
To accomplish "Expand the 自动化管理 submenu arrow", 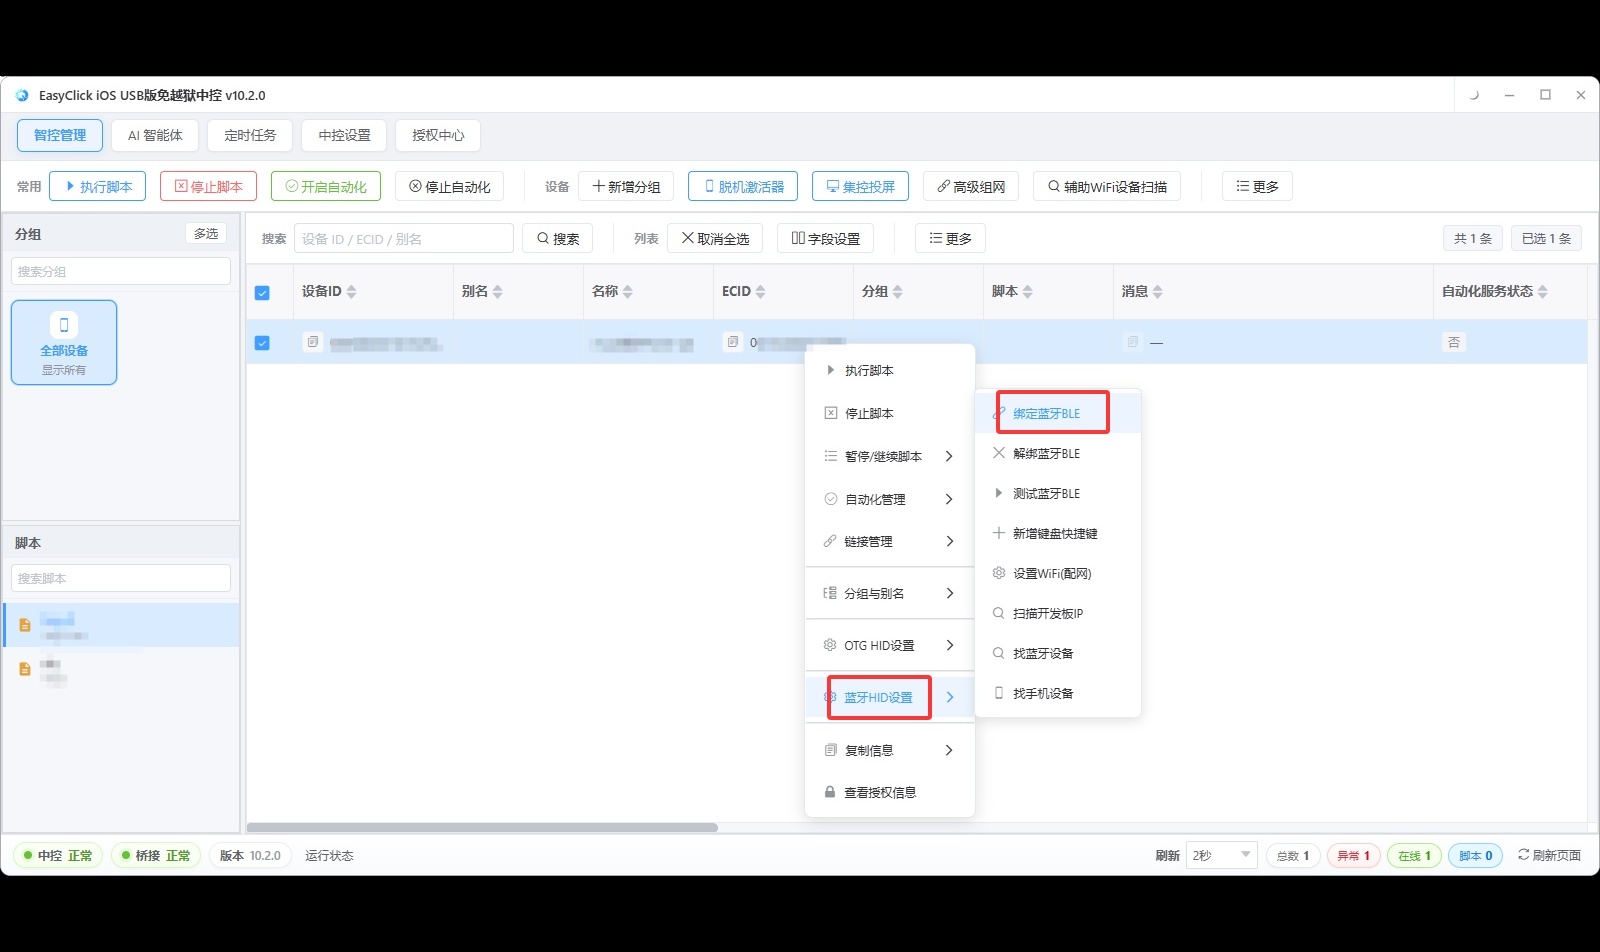I will pos(949,499).
